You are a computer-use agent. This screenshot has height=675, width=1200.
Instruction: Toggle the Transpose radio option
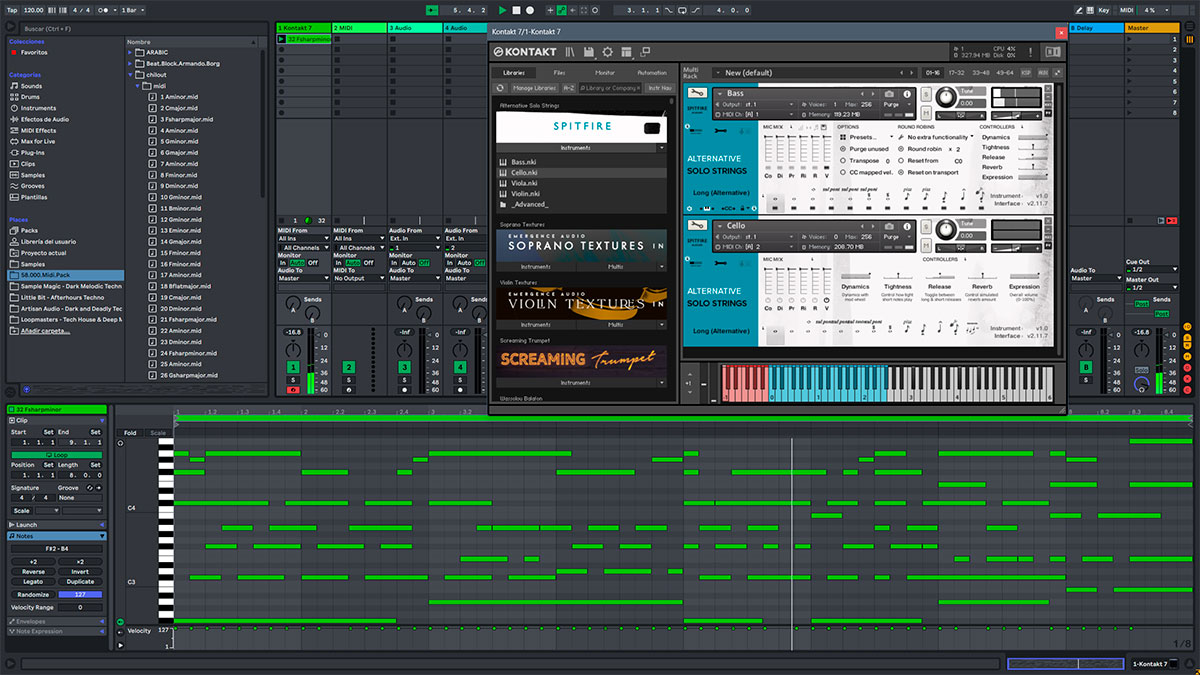point(843,160)
